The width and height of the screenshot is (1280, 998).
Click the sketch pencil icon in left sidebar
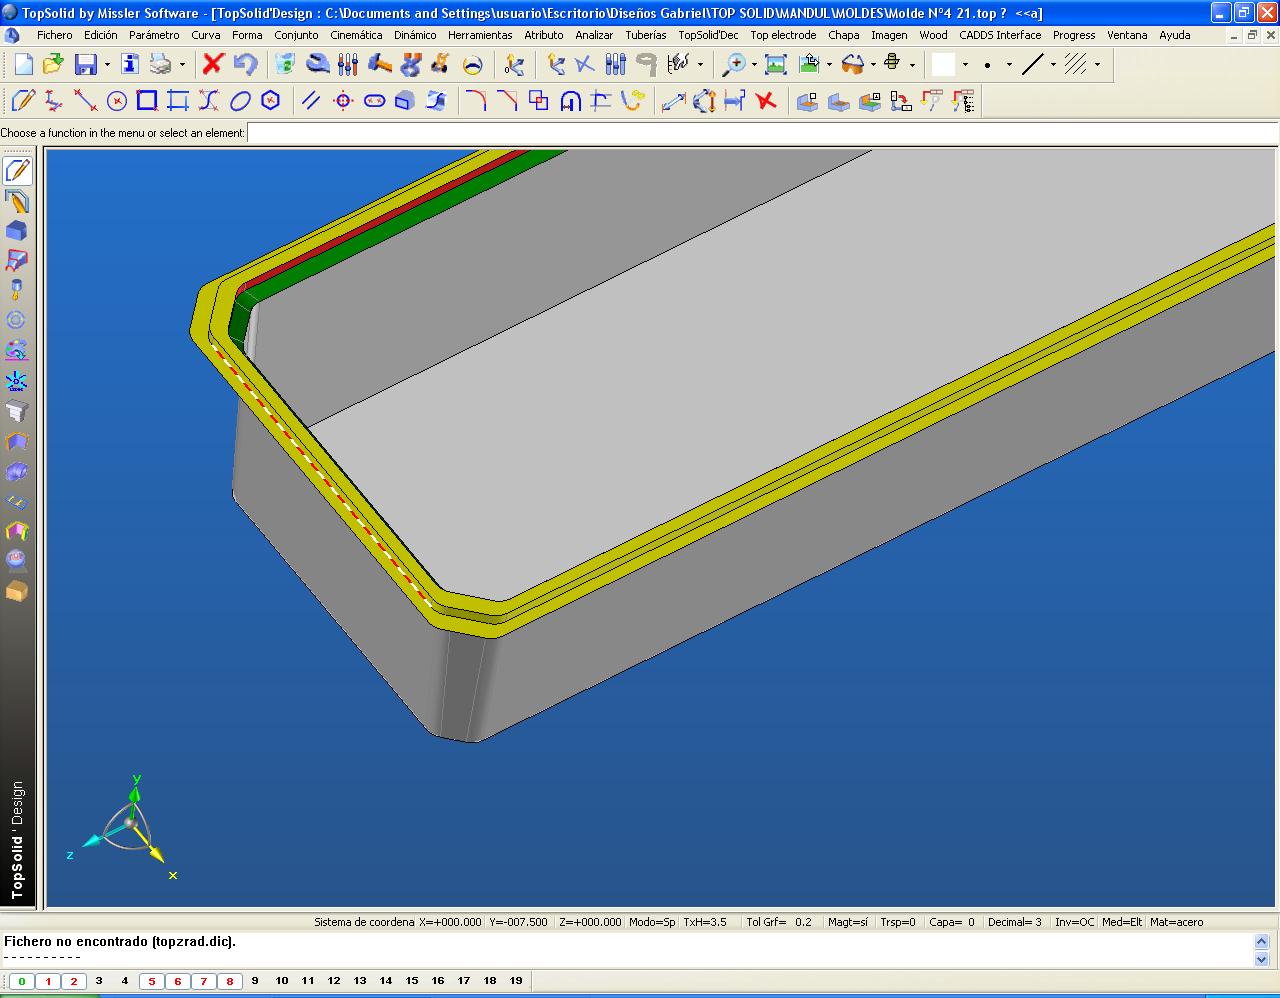[x=17, y=171]
